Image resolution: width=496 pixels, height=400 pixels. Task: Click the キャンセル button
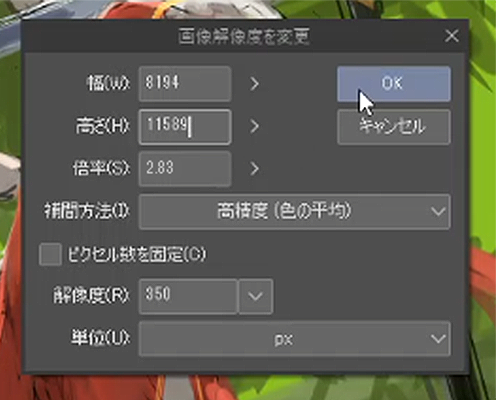point(394,127)
